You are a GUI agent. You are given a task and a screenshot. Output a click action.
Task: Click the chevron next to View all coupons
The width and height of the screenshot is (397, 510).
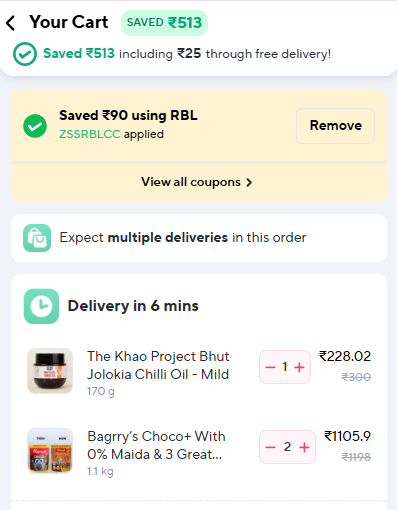249,183
